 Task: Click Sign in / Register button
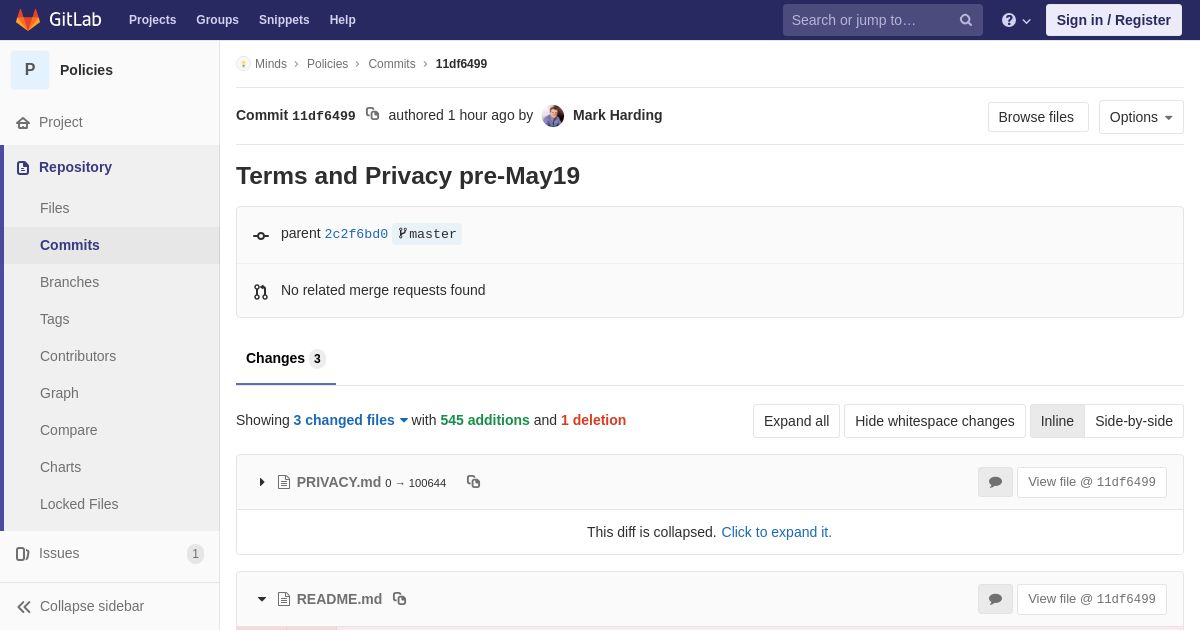[x=1113, y=20]
